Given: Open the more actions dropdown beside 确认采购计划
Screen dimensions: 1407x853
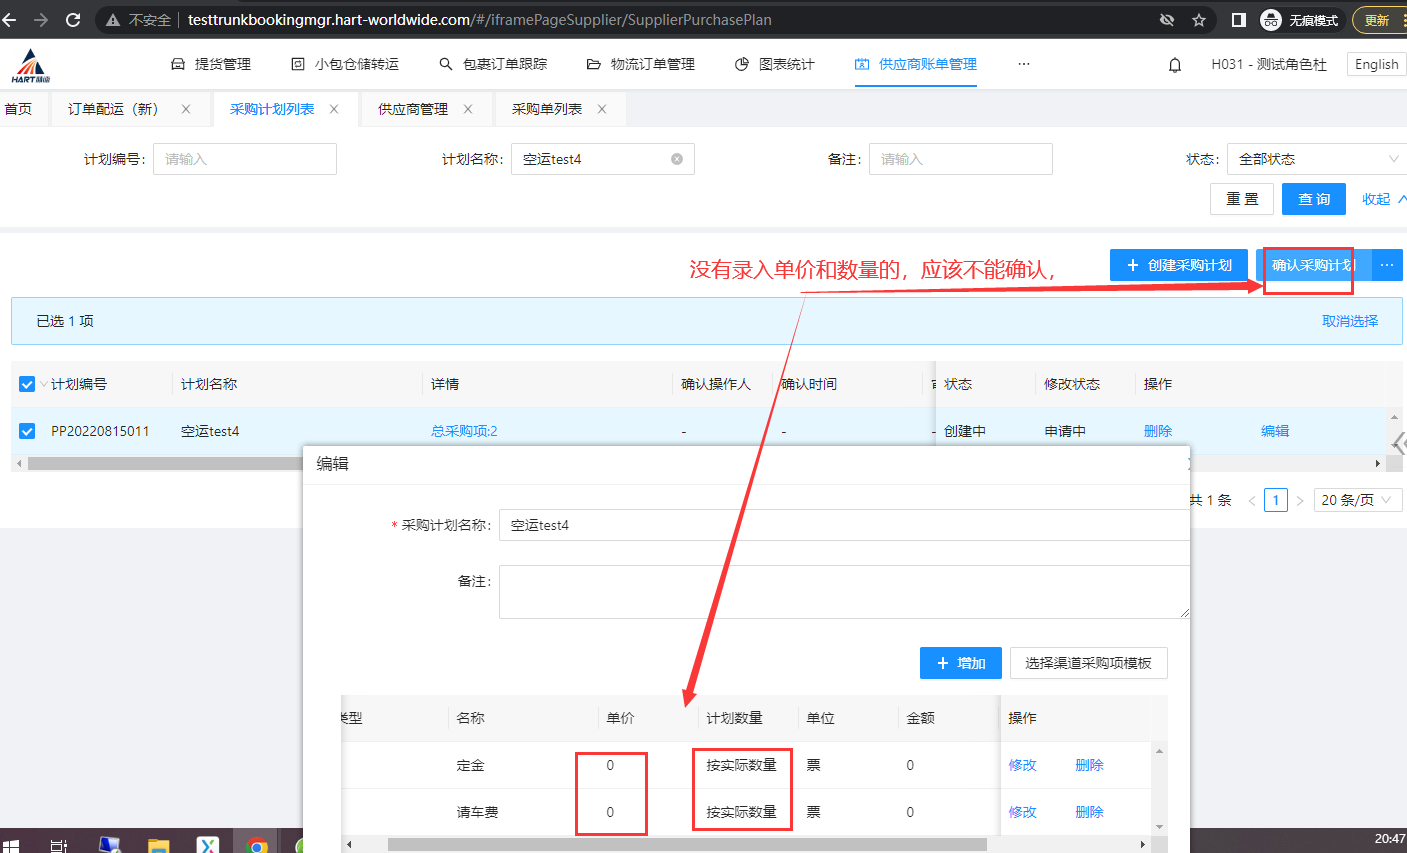Looking at the screenshot, I should [x=1387, y=265].
